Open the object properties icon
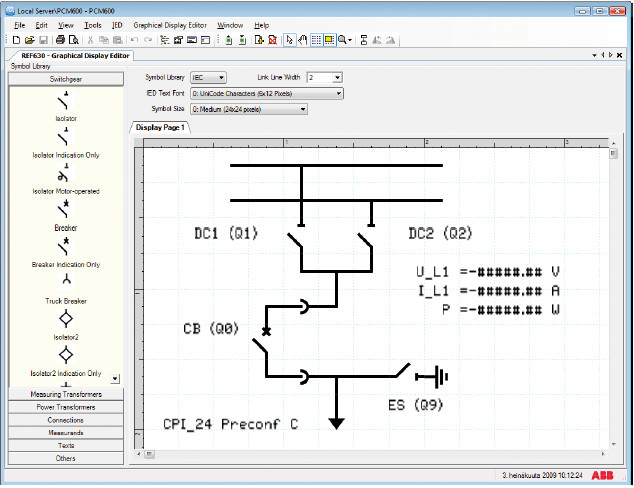The width and height of the screenshot is (634, 488). 178,40
